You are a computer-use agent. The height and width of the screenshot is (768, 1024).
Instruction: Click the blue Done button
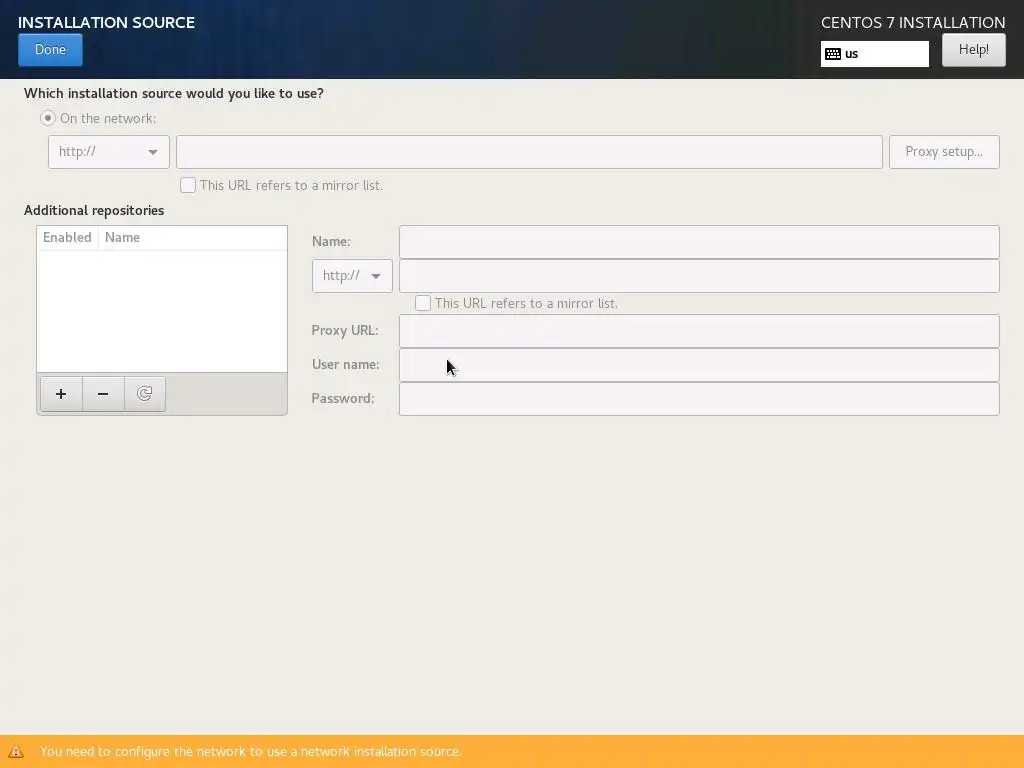[x=50, y=50]
